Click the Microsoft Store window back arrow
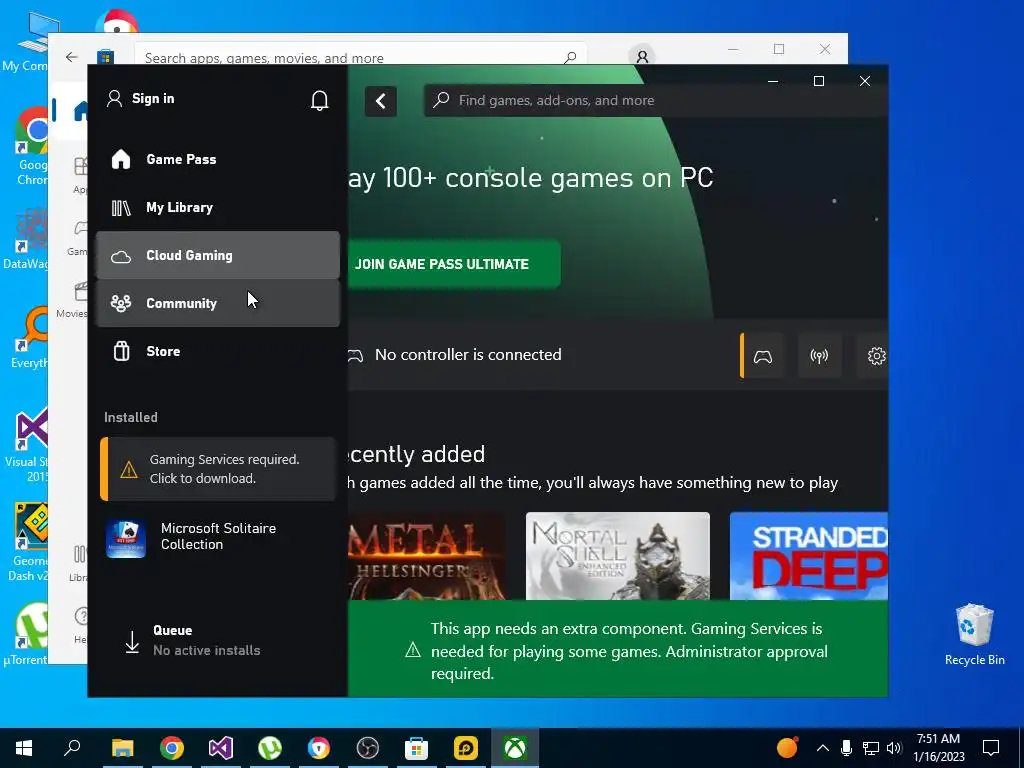Viewport: 1024px width, 768px height. (72, 57)
